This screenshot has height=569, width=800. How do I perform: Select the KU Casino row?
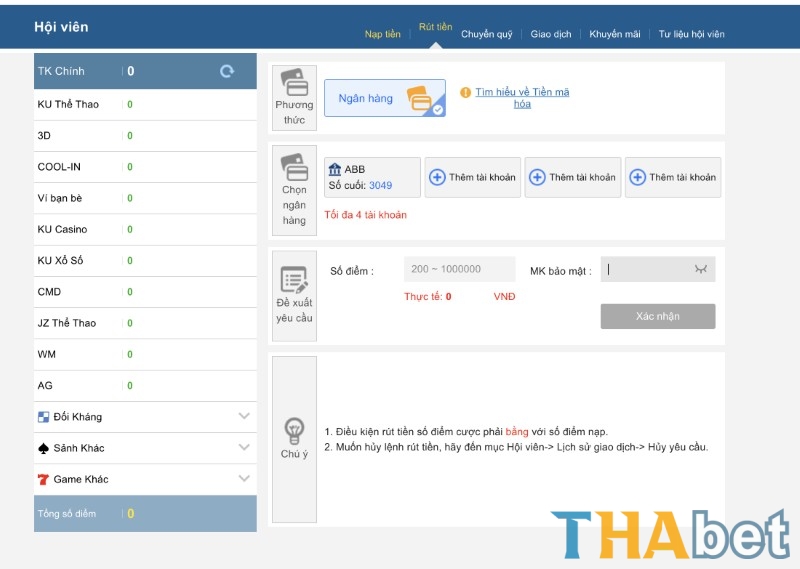pyautogui.click(x=145, y=230)
